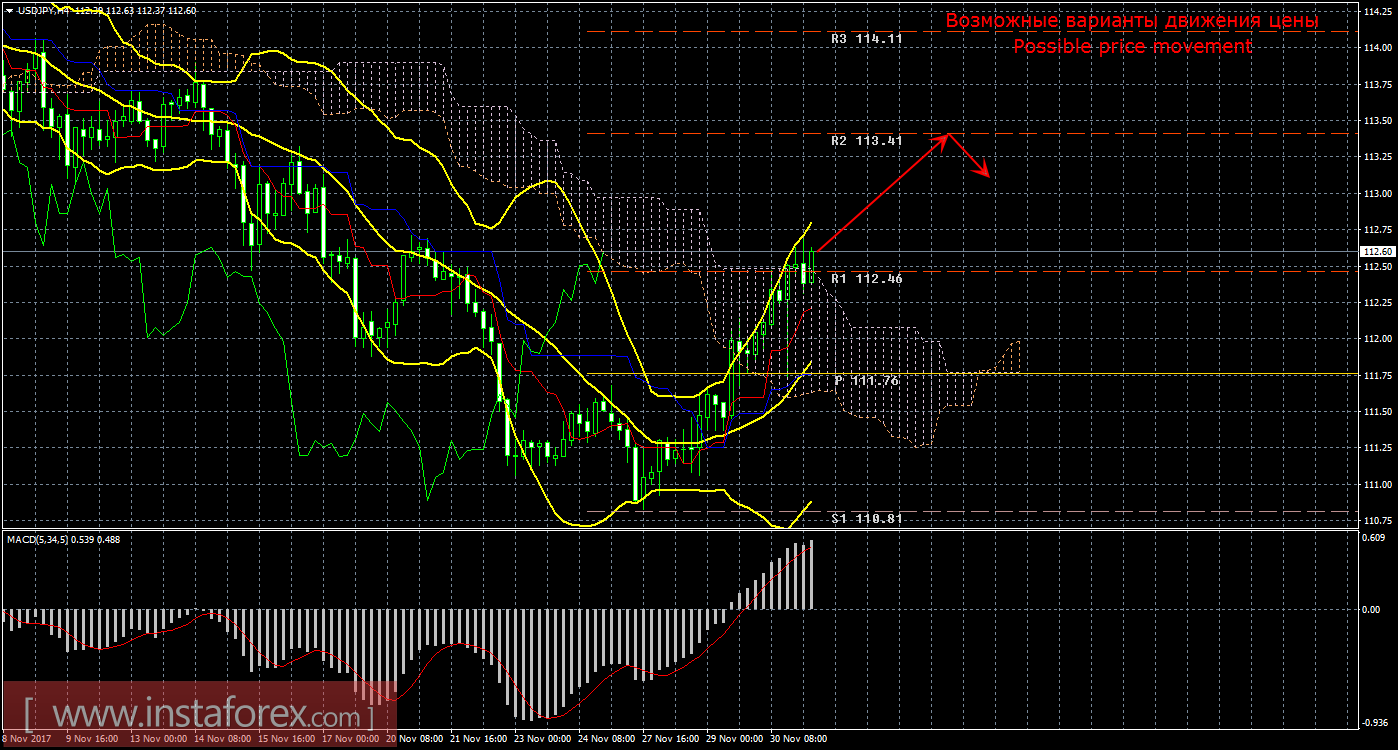Click the -0.936 MACD scale value
This screenshot has height=750, width=1398.
pos(1376,722)
